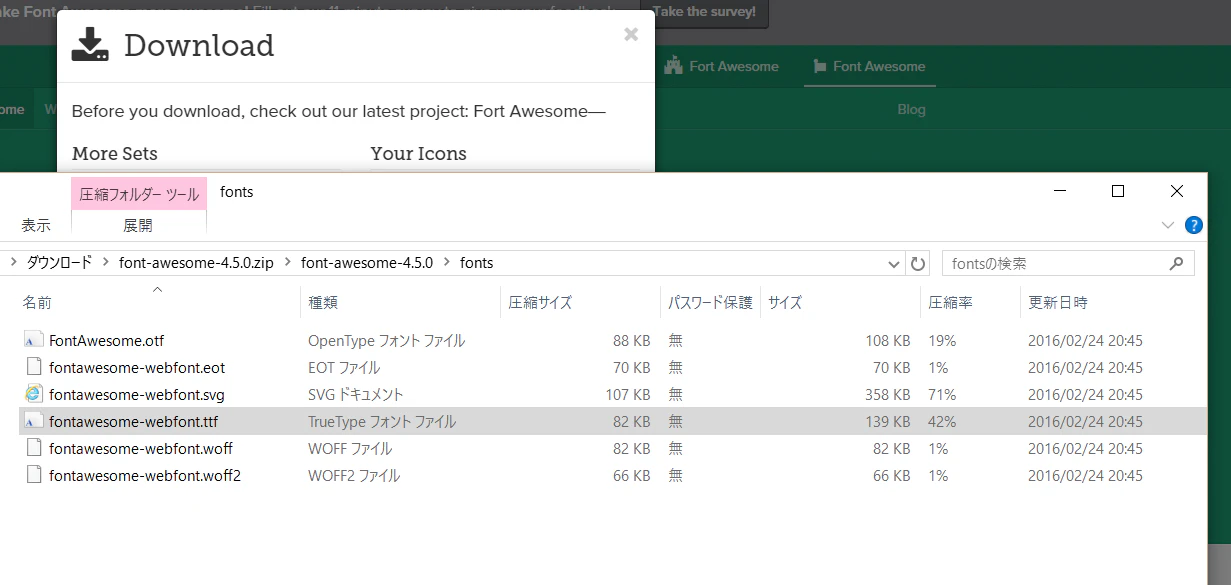Select the FontAwesome.otf file name

coord(106,340)
